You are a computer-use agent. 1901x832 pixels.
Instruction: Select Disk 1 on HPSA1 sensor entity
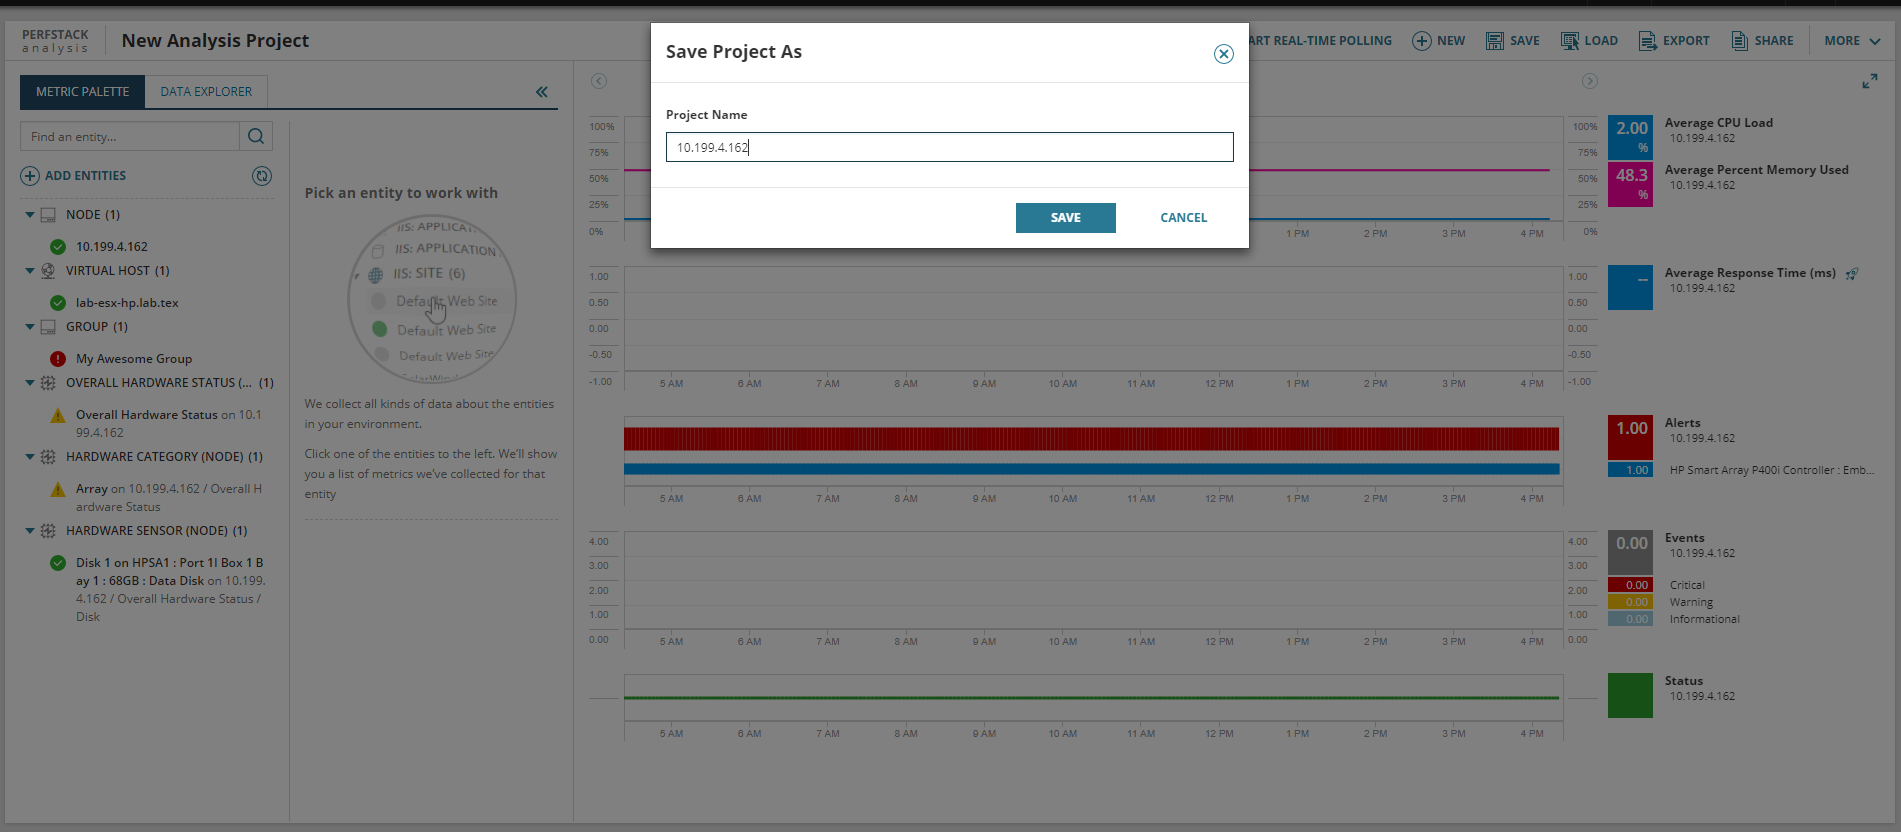click(170, 590)
